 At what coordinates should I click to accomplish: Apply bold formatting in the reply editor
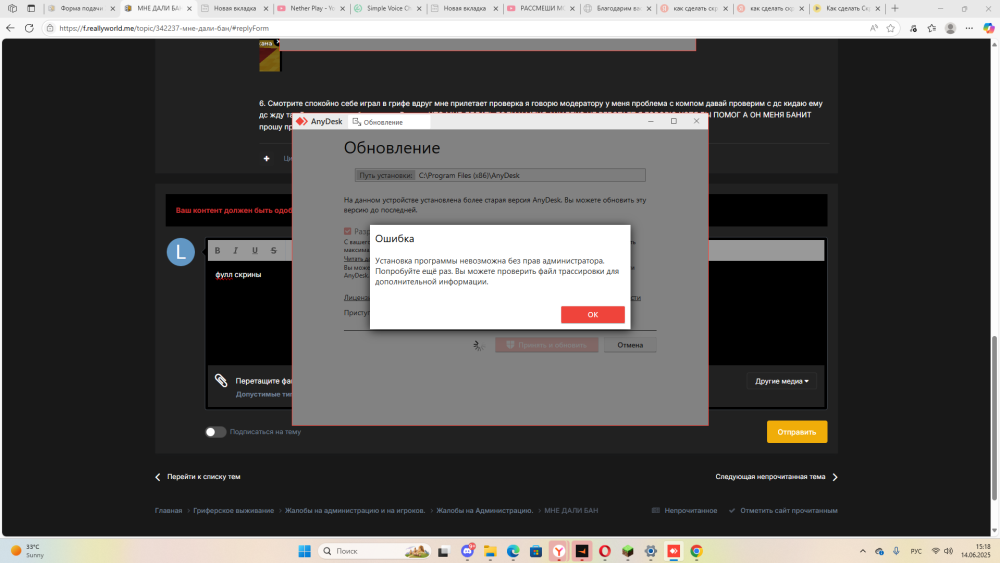tap(217, 251)
